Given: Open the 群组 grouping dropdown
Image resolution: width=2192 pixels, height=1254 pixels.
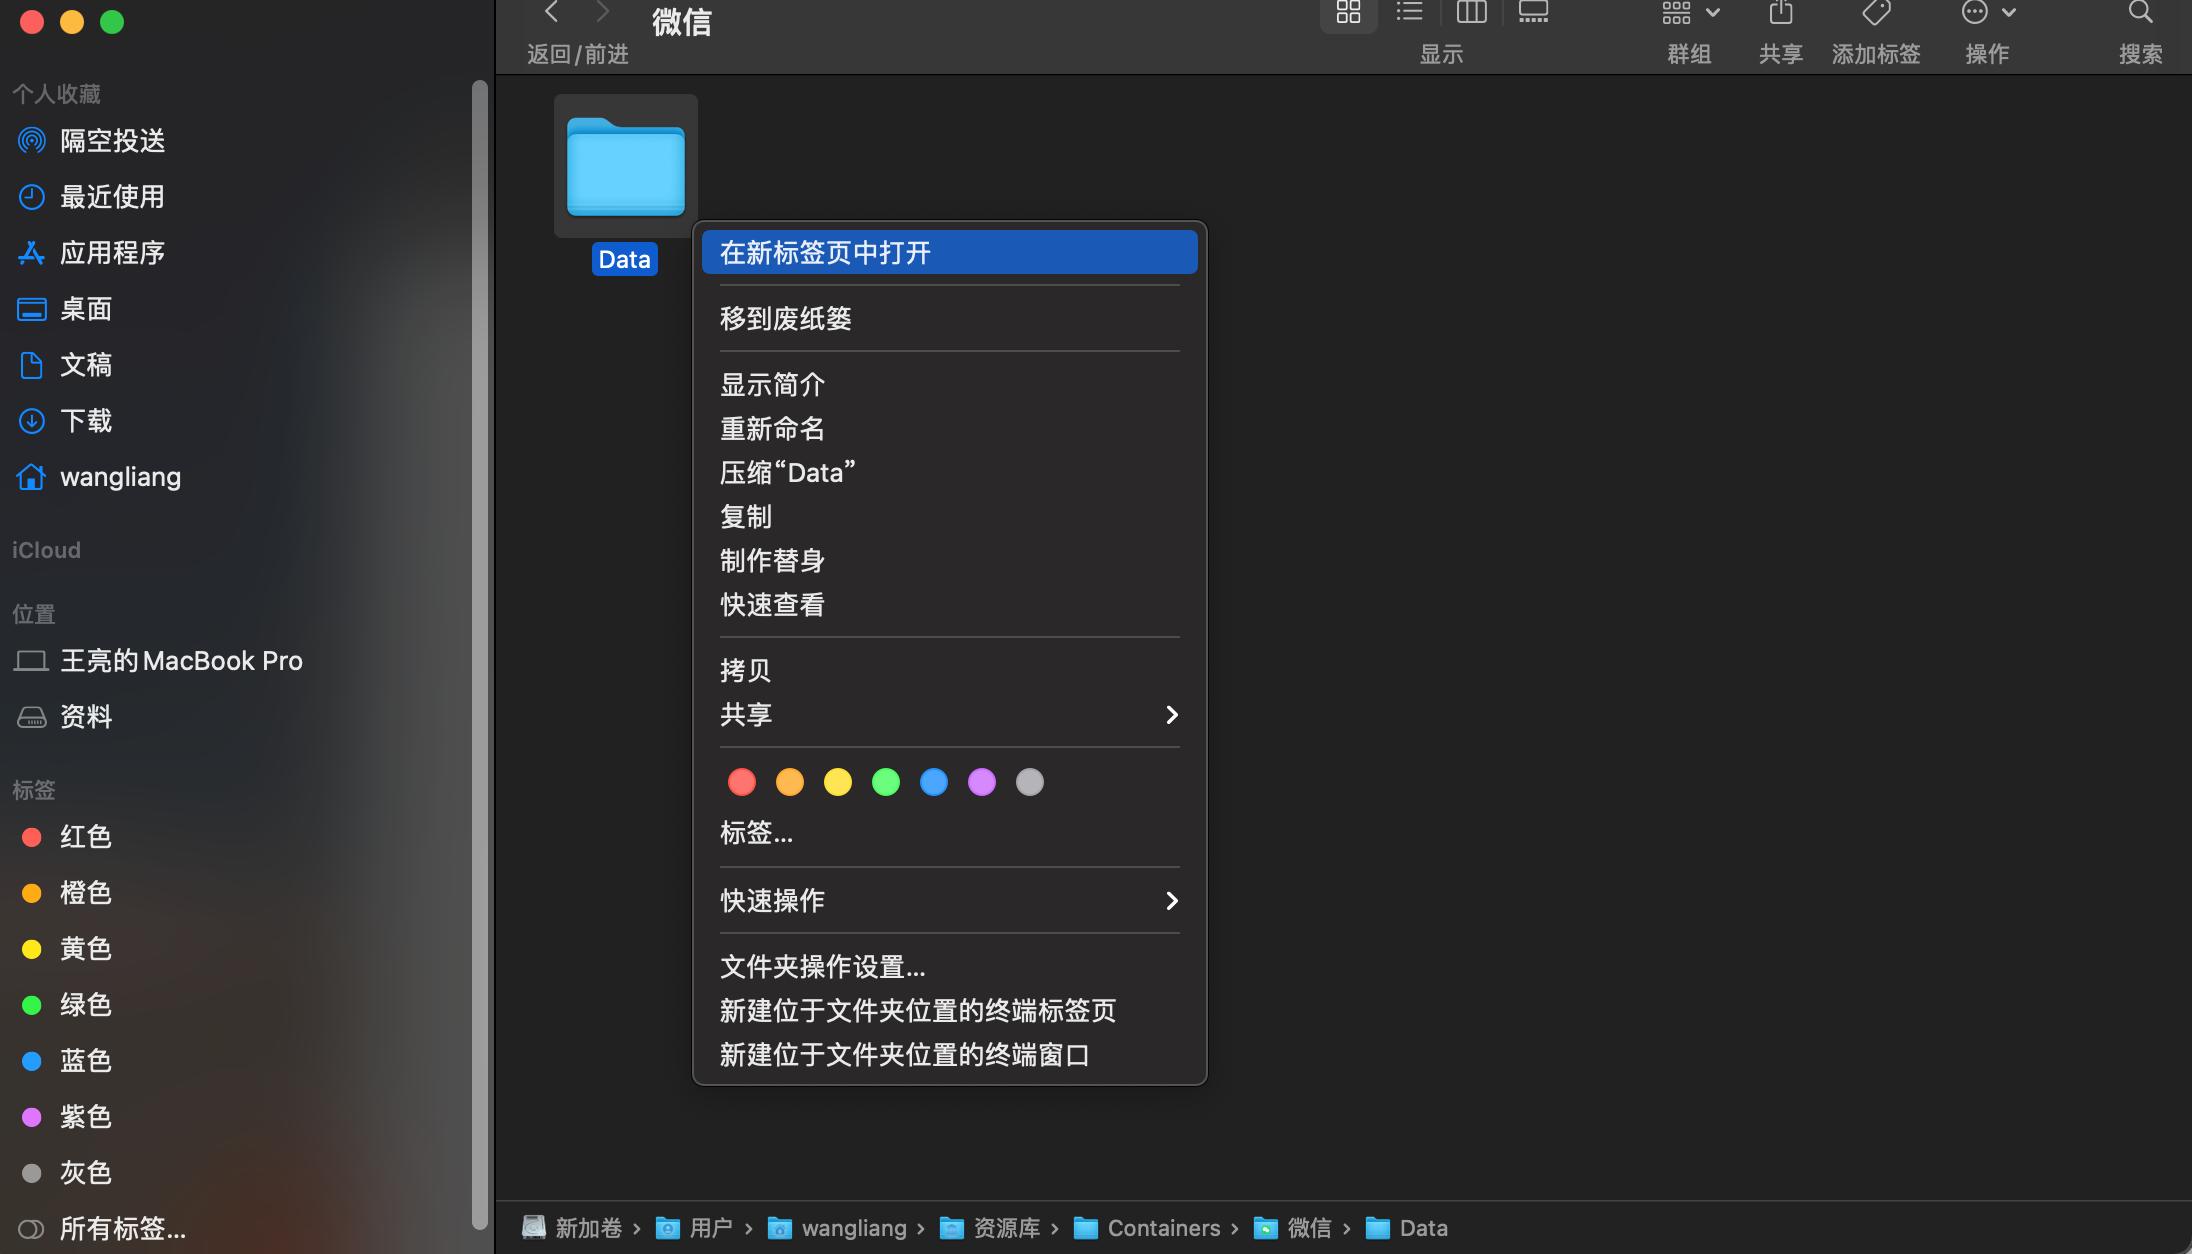Looking at the screenshot, I should click(1689, 13).
